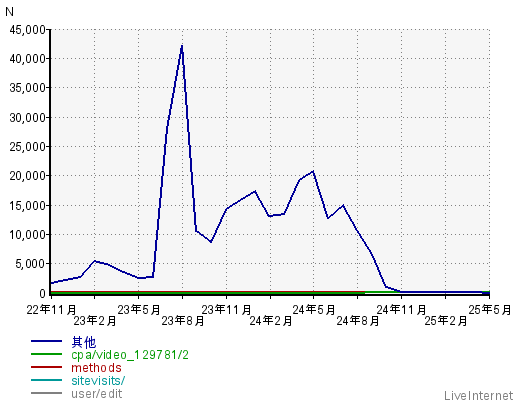Click the teal sitevisits legend color line
This screenshot has width=520, height=405.
(x=46, y=380)
